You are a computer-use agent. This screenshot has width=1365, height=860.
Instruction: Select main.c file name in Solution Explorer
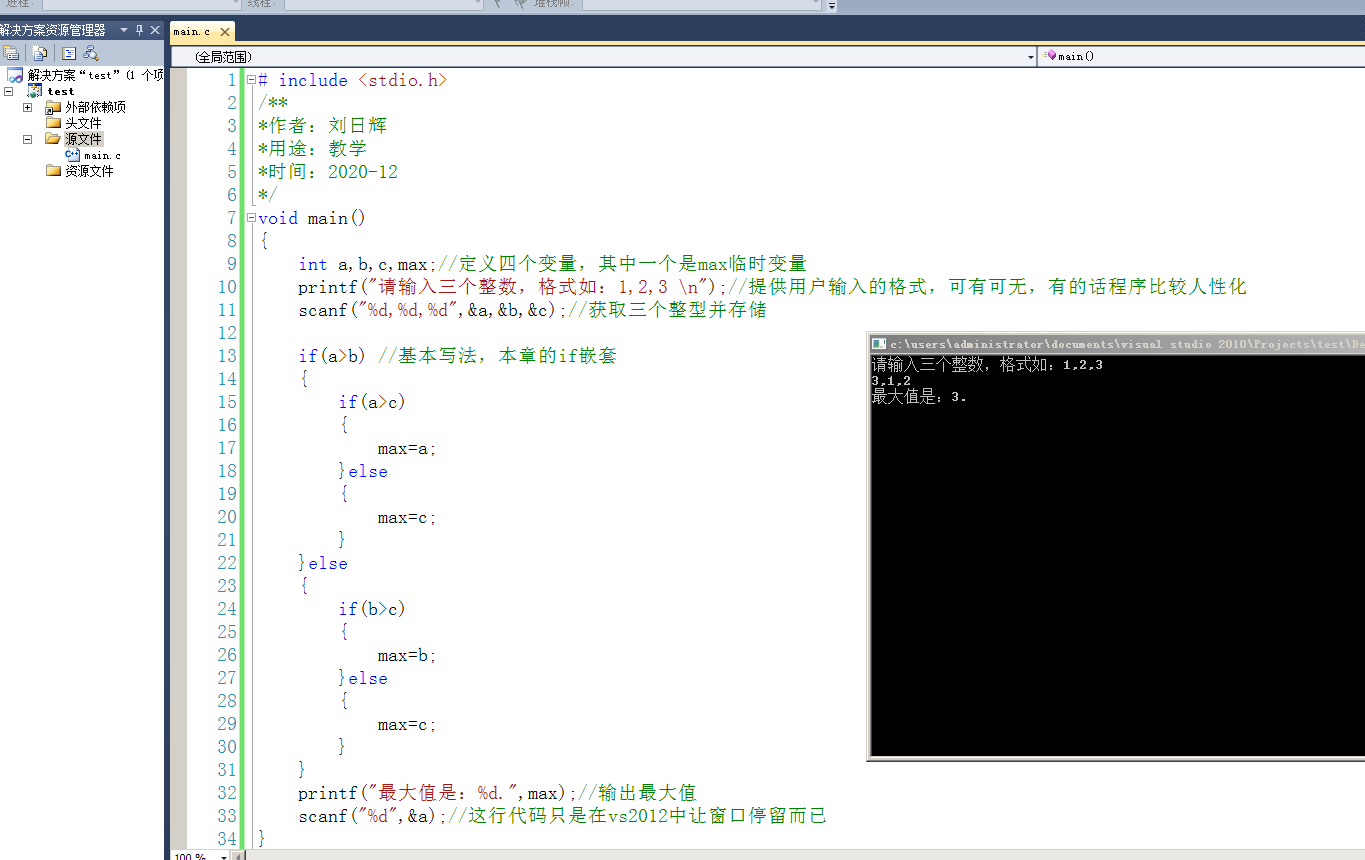pos(103,155)
